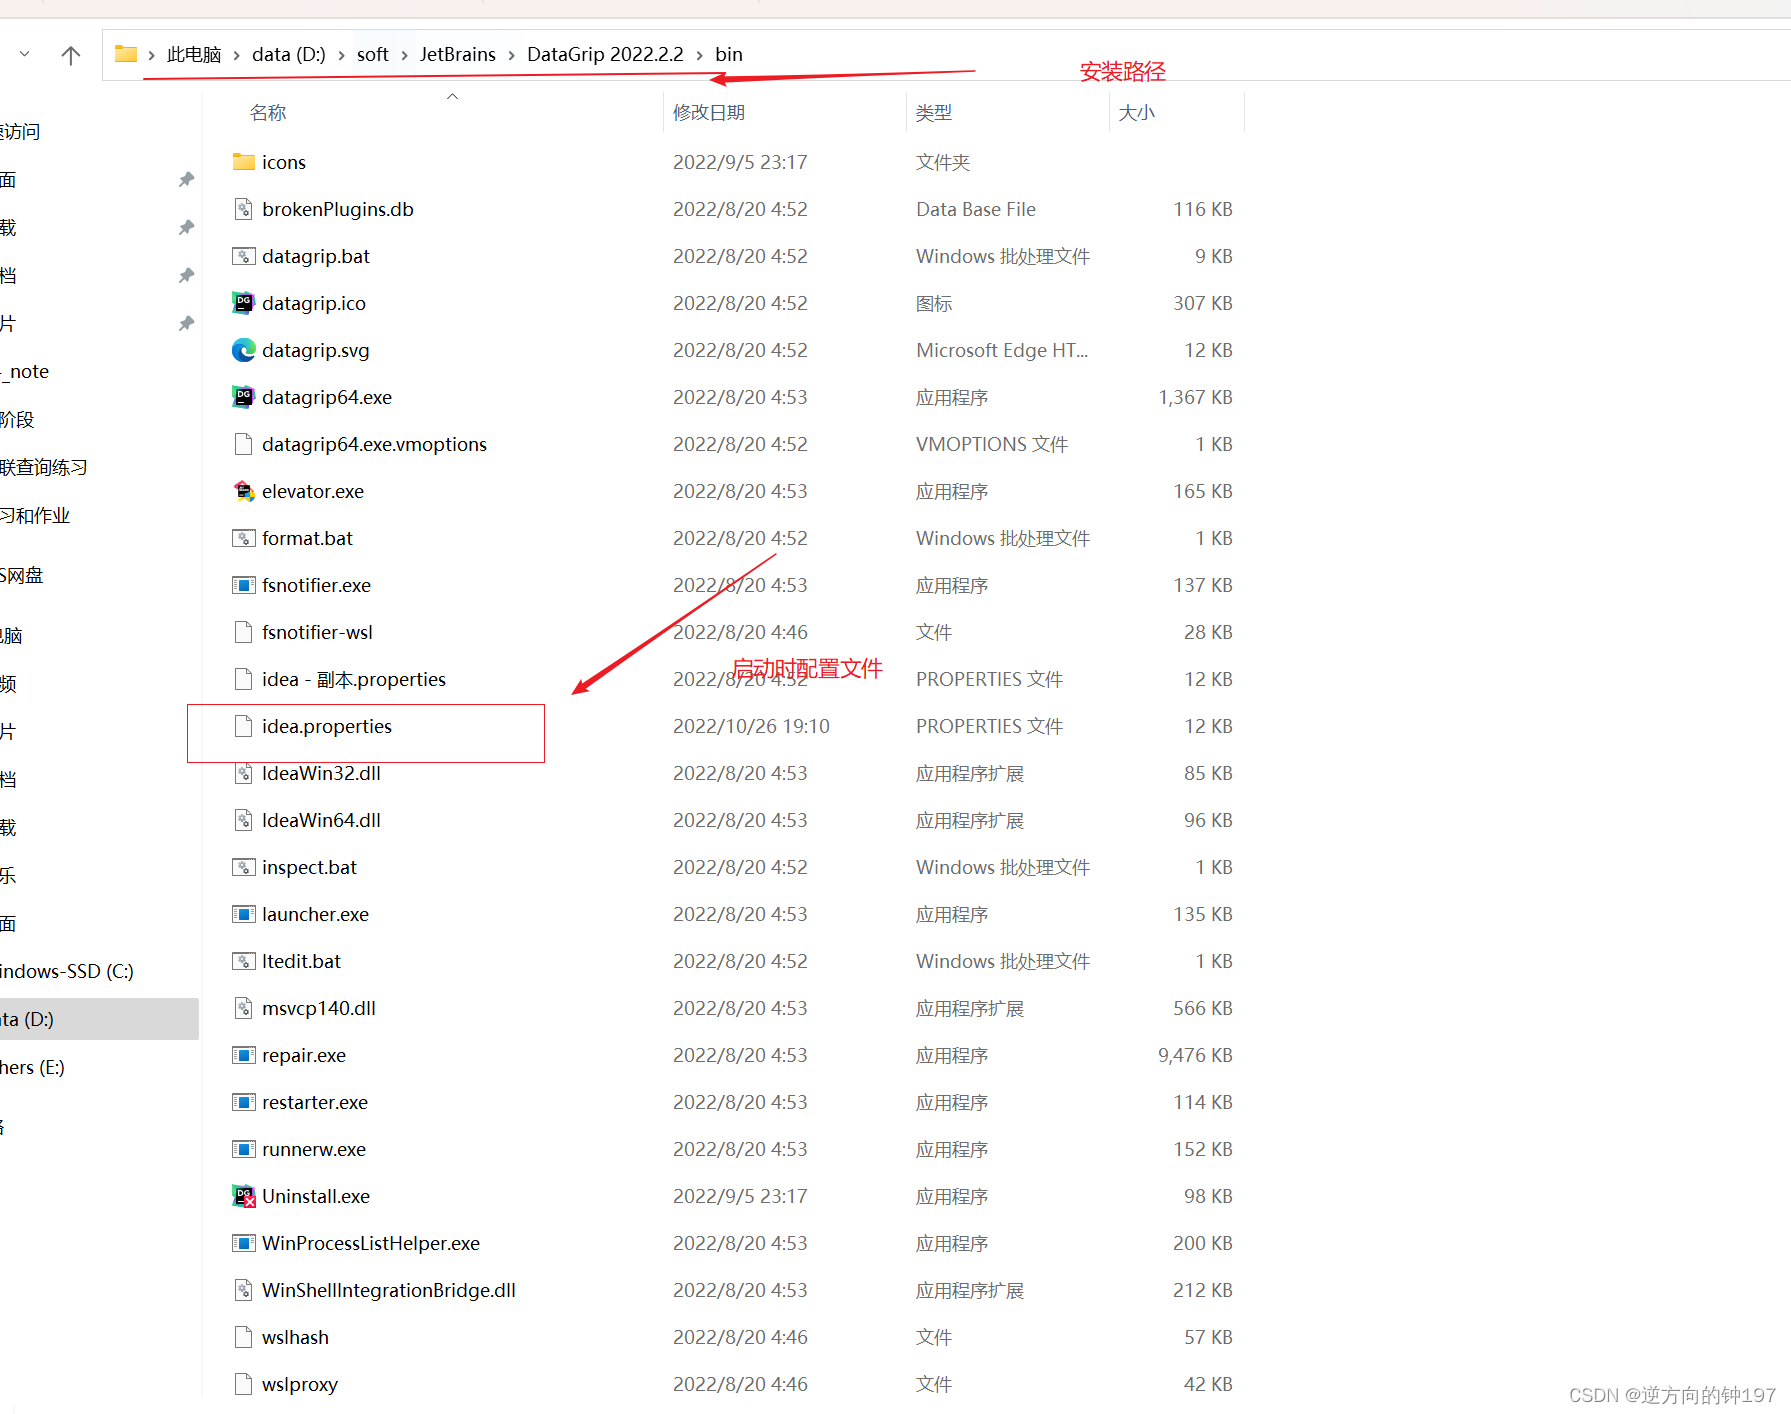Image resolution: width=1791 pixels, height=1414 pixels.
Task: Sort by the 大小 column header
Action: tap(1136, 113)
